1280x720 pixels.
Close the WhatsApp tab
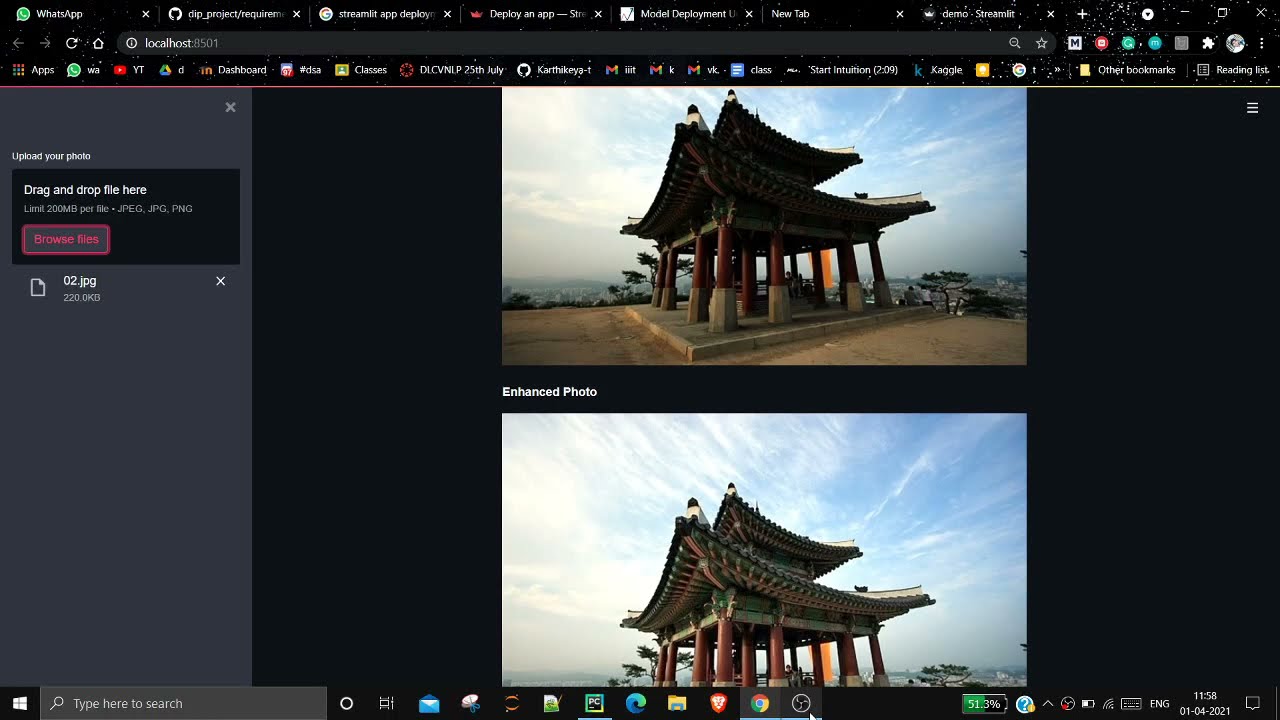tap(146, 14)
